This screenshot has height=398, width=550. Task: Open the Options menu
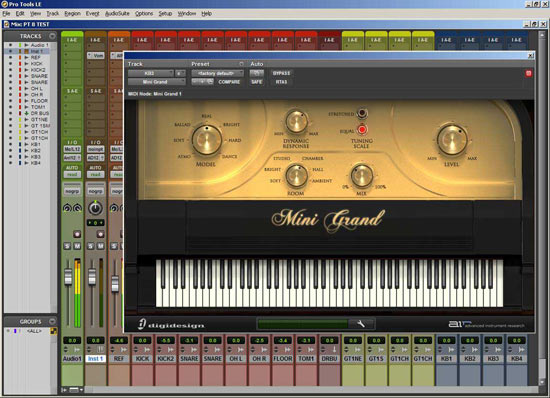point(144,13)
